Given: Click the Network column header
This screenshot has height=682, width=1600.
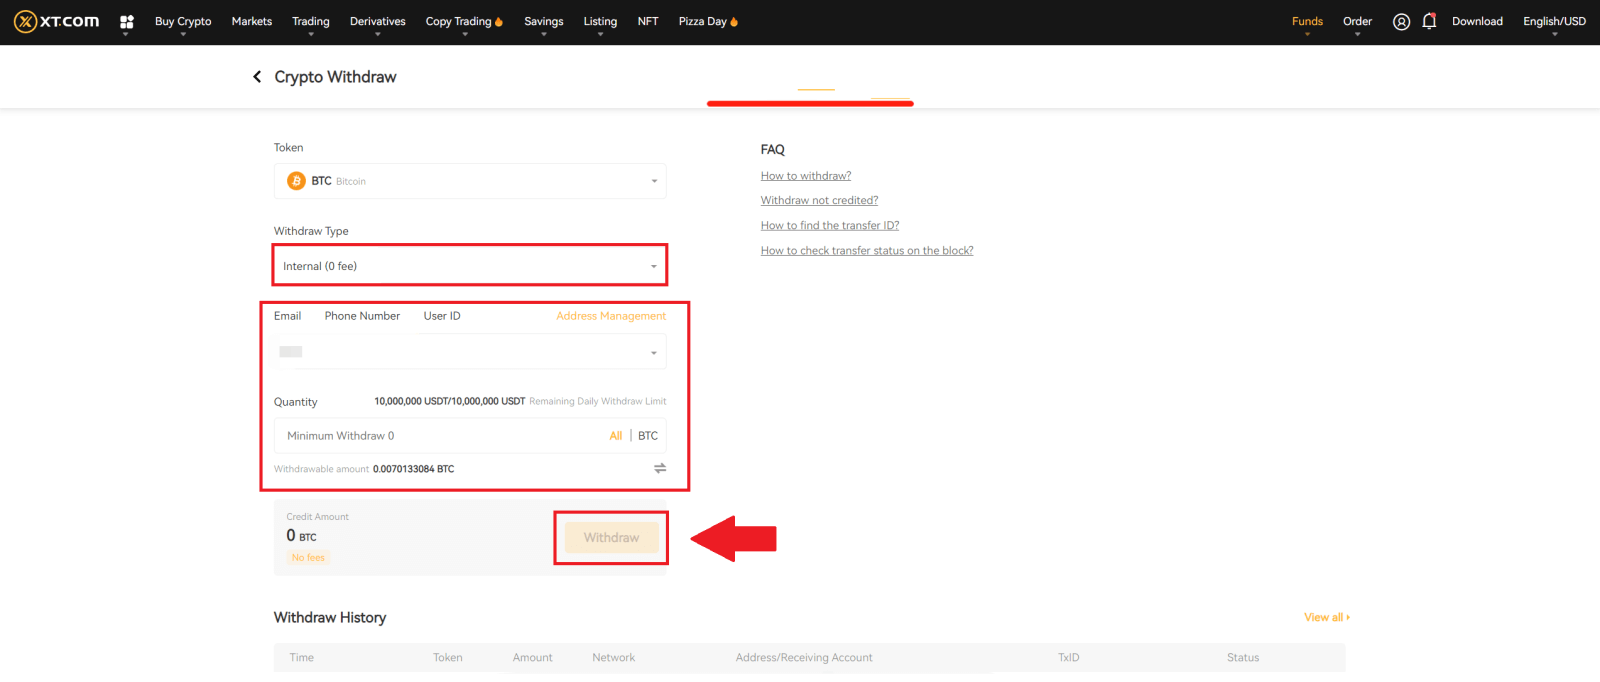Looking at the screenshot, I should [613, 658].
